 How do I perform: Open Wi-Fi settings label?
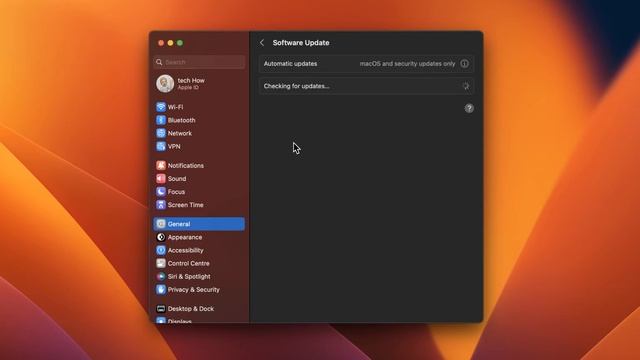176,107
